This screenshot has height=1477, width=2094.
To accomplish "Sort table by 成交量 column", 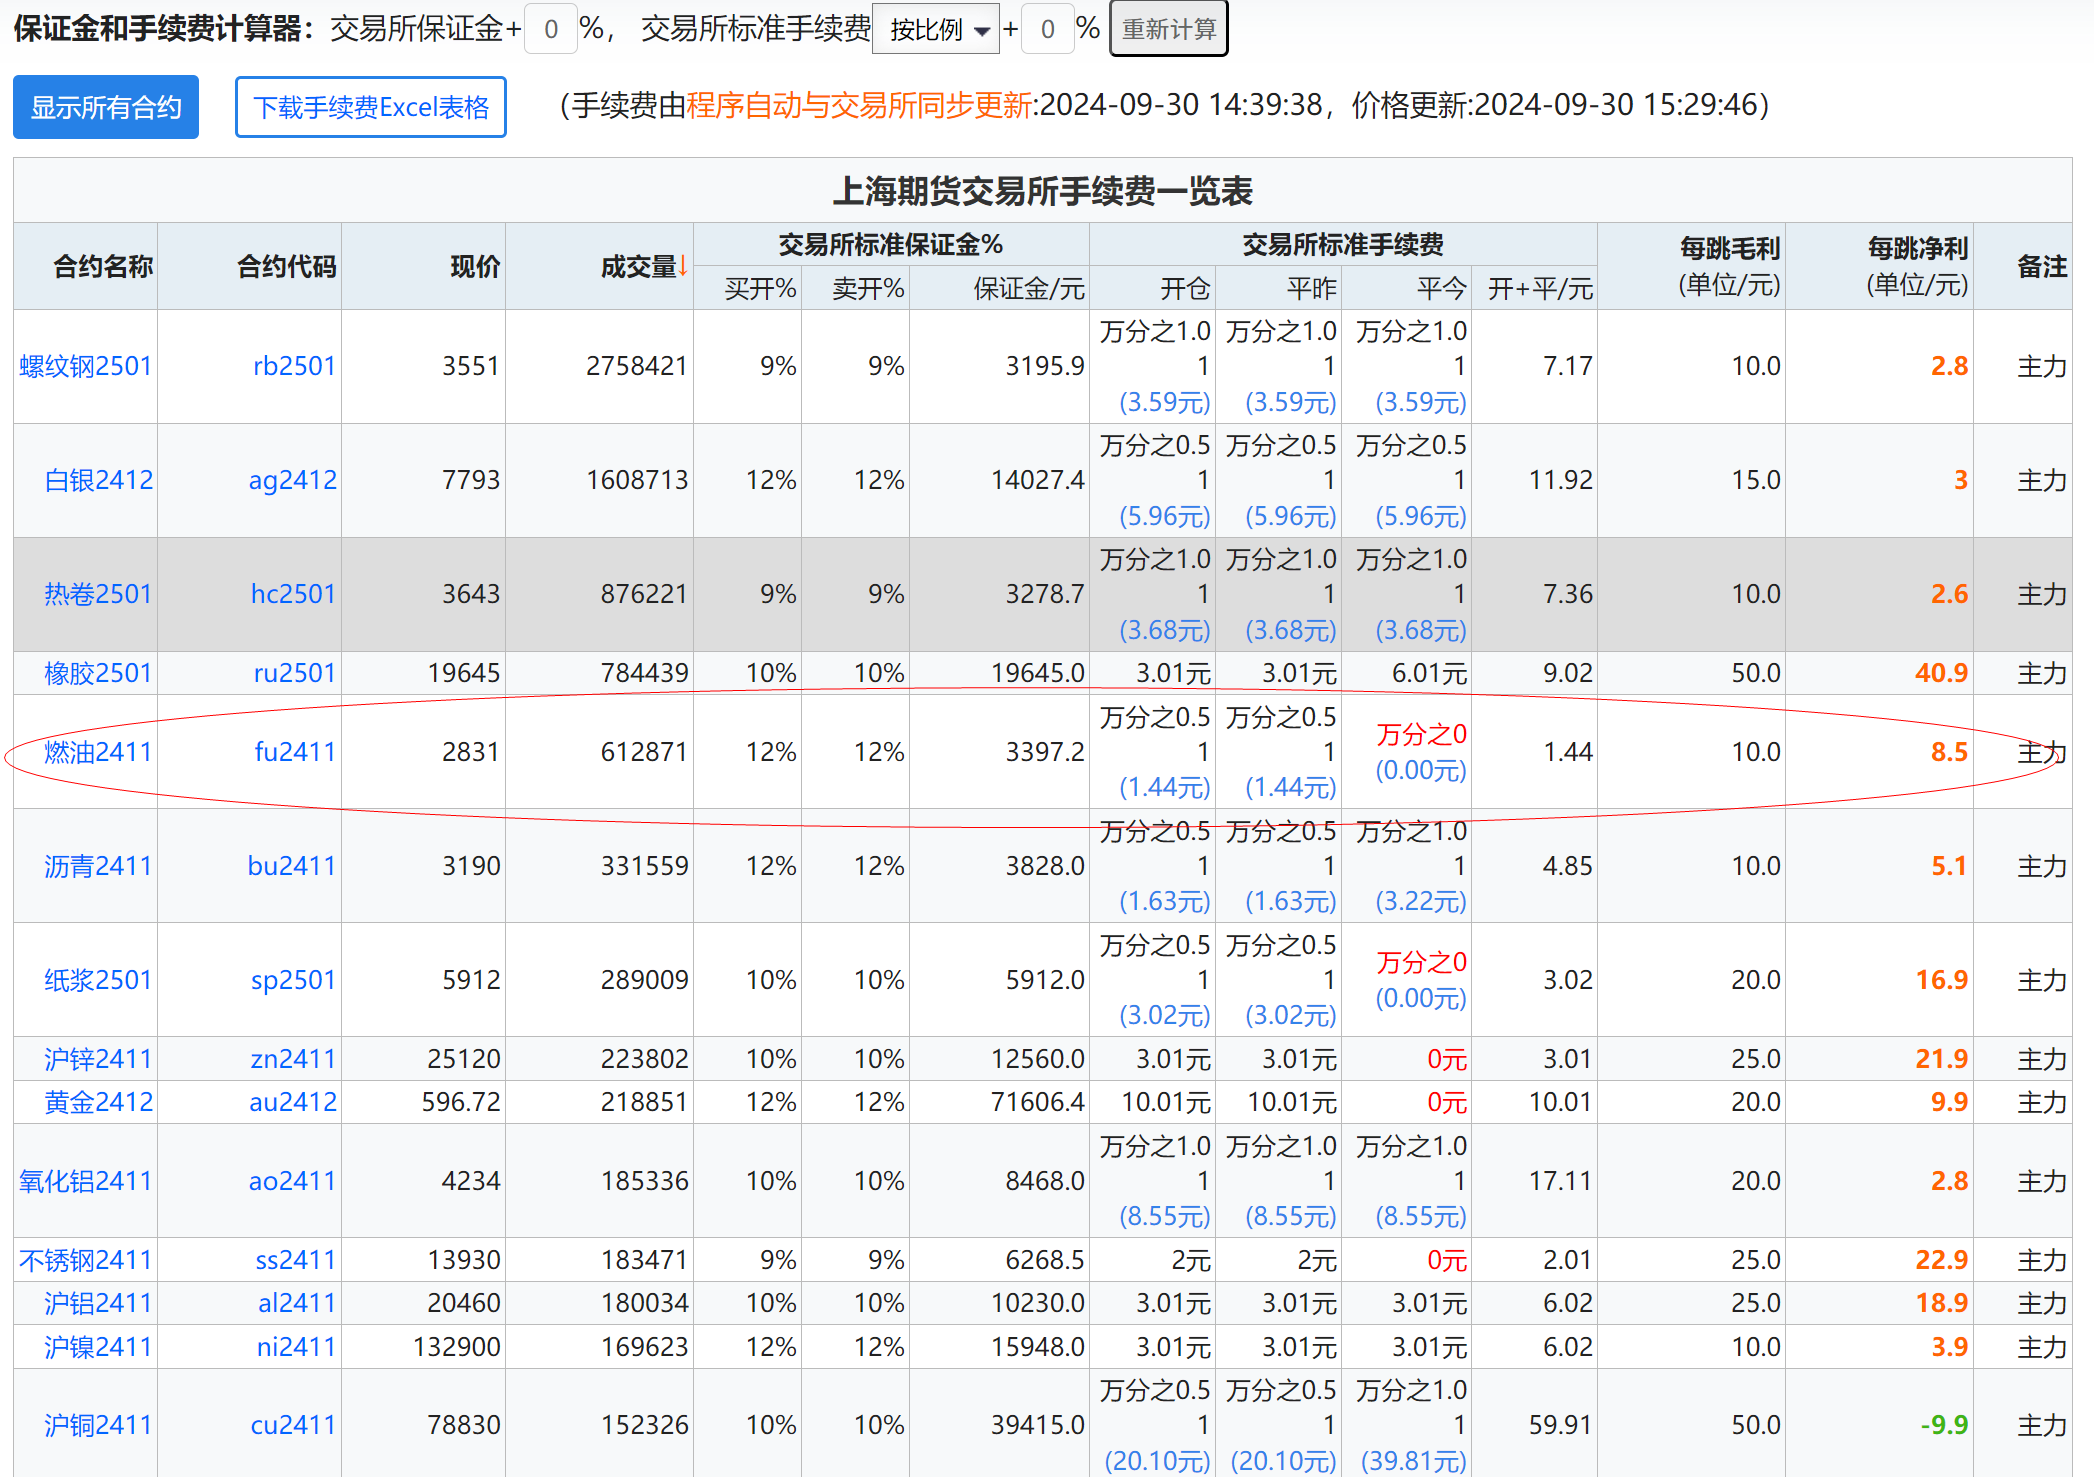I will pyautogui.click(x=640, y=266).
